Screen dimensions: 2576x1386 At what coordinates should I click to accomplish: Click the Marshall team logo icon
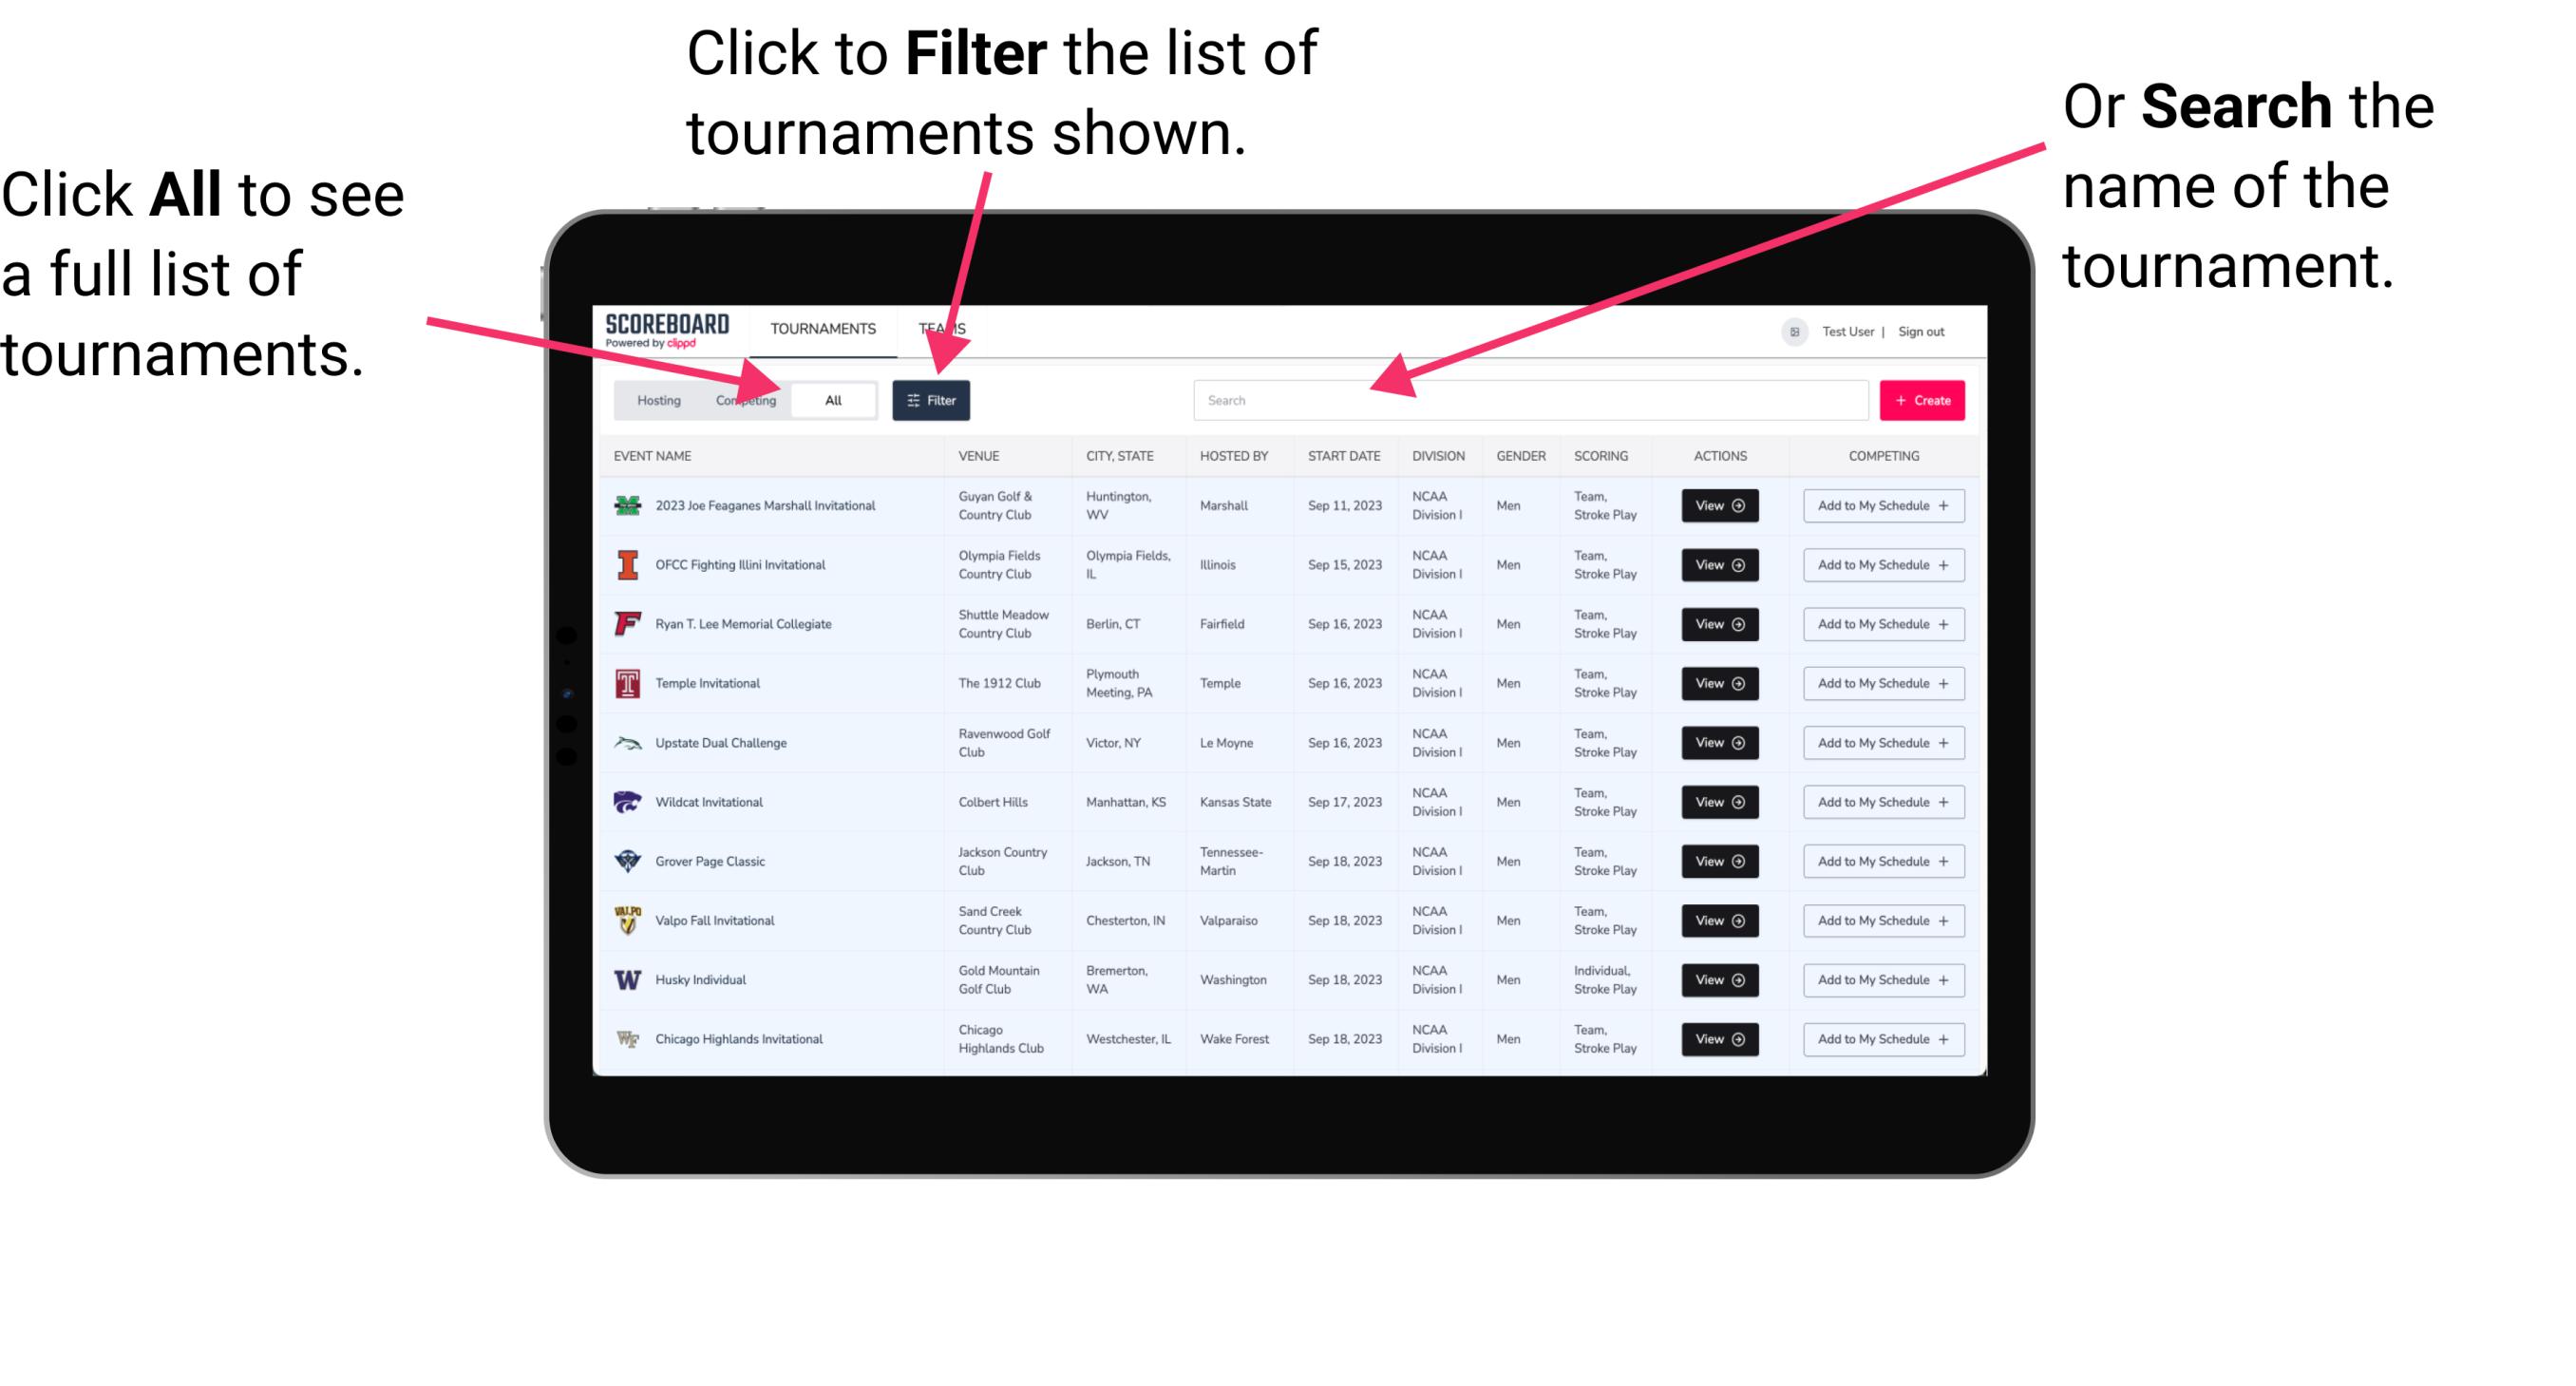tap(628, 505)
